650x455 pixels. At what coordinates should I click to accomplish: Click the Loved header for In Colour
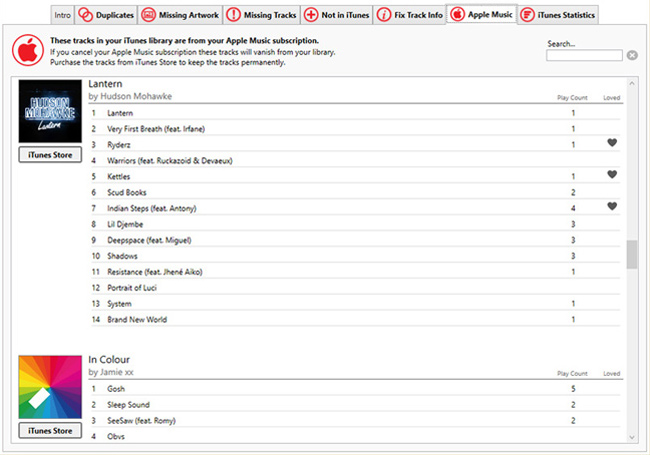point(611,373)
